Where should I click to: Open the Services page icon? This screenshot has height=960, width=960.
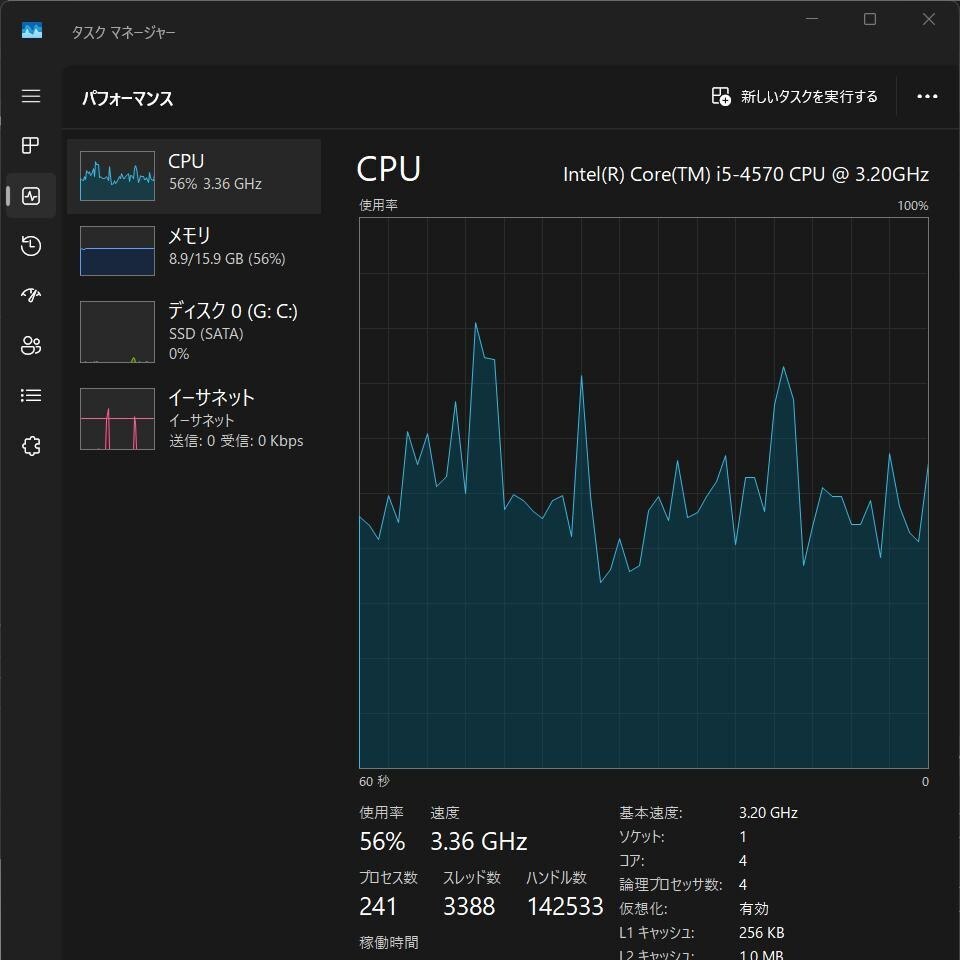pyautogui.click(x=31, y=446)
